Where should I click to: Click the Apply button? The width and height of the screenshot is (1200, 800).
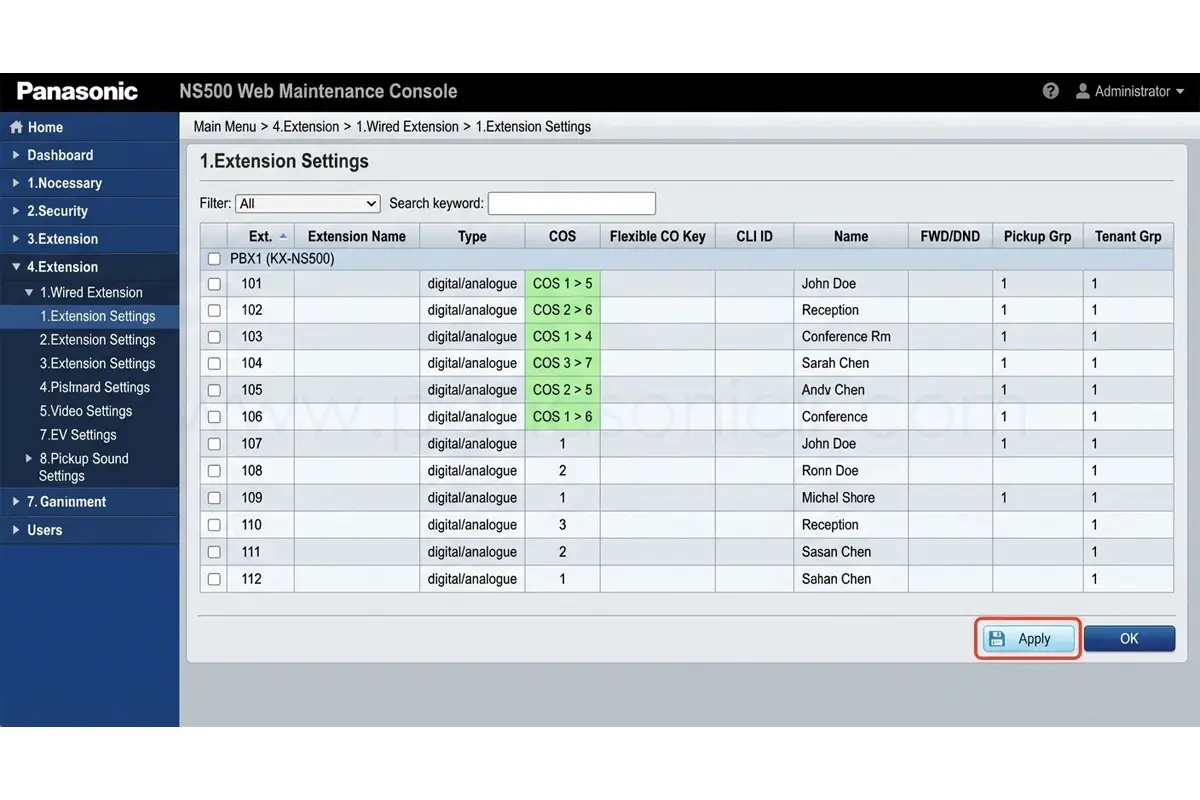(1028, 639)
